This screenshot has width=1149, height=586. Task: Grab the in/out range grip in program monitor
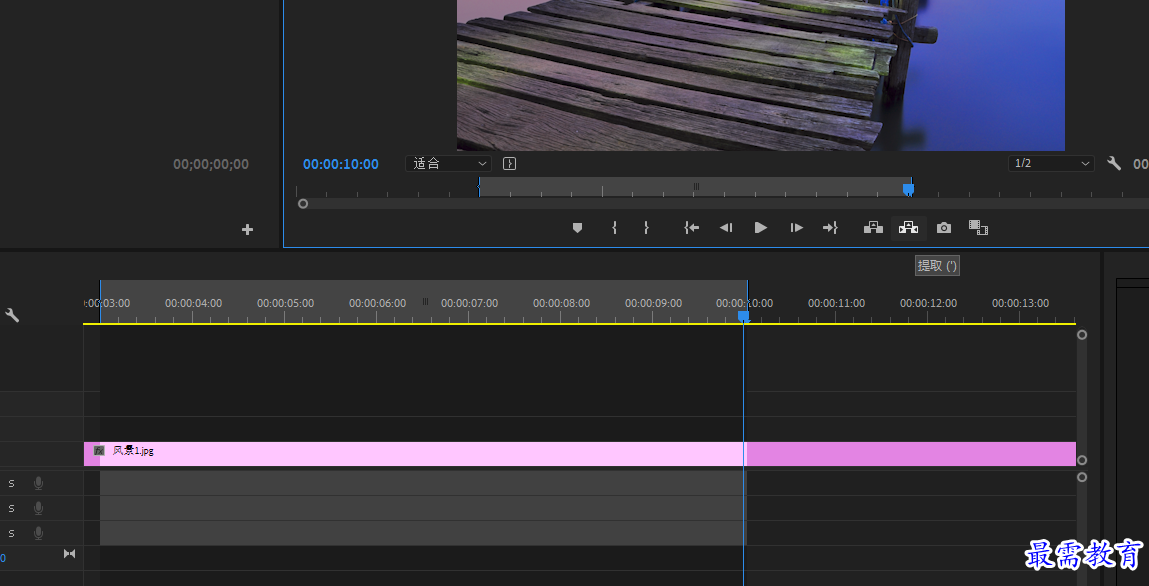pos(696,187)
